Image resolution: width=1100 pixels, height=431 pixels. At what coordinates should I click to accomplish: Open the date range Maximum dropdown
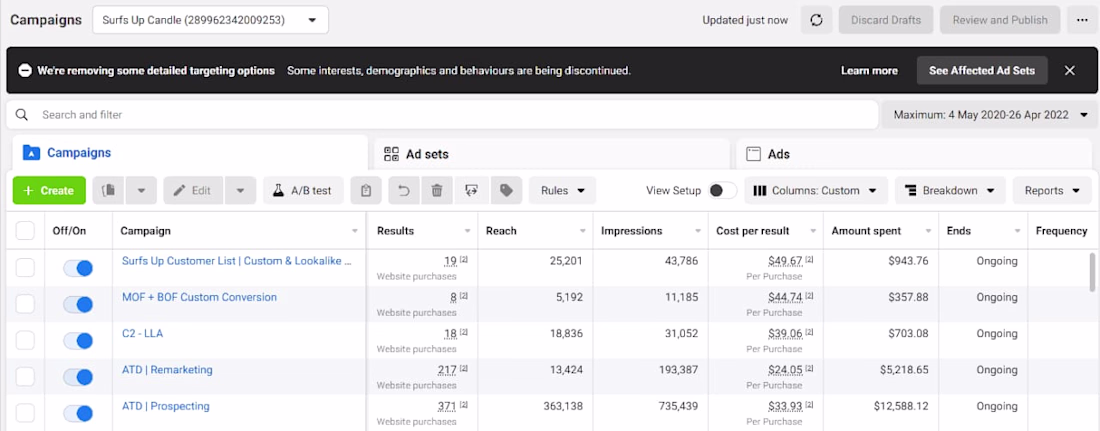pos(990,114)
